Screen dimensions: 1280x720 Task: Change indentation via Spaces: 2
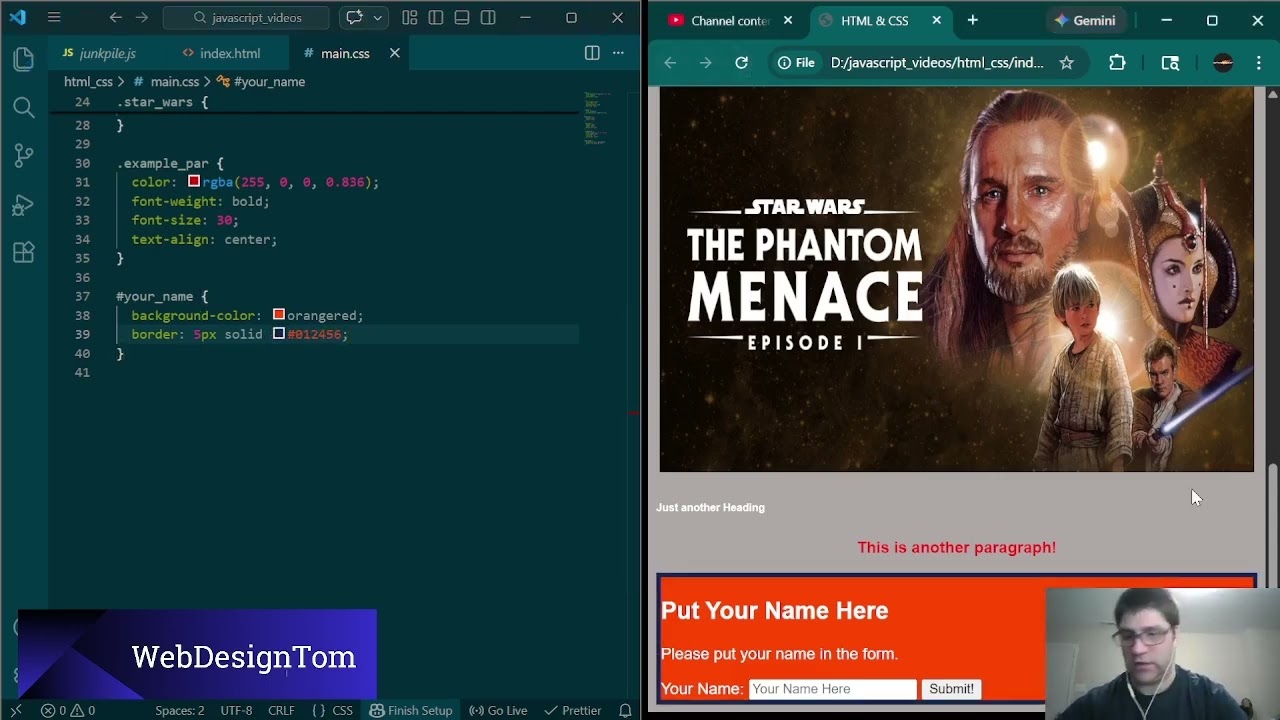tap(180, 711)
